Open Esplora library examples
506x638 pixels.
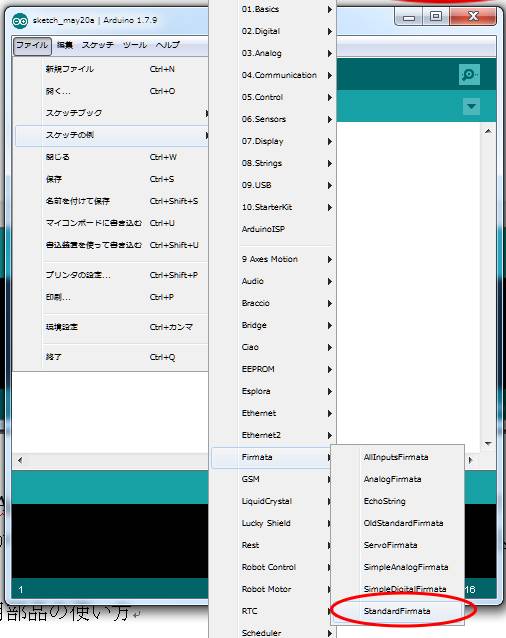tap(273, 391)
